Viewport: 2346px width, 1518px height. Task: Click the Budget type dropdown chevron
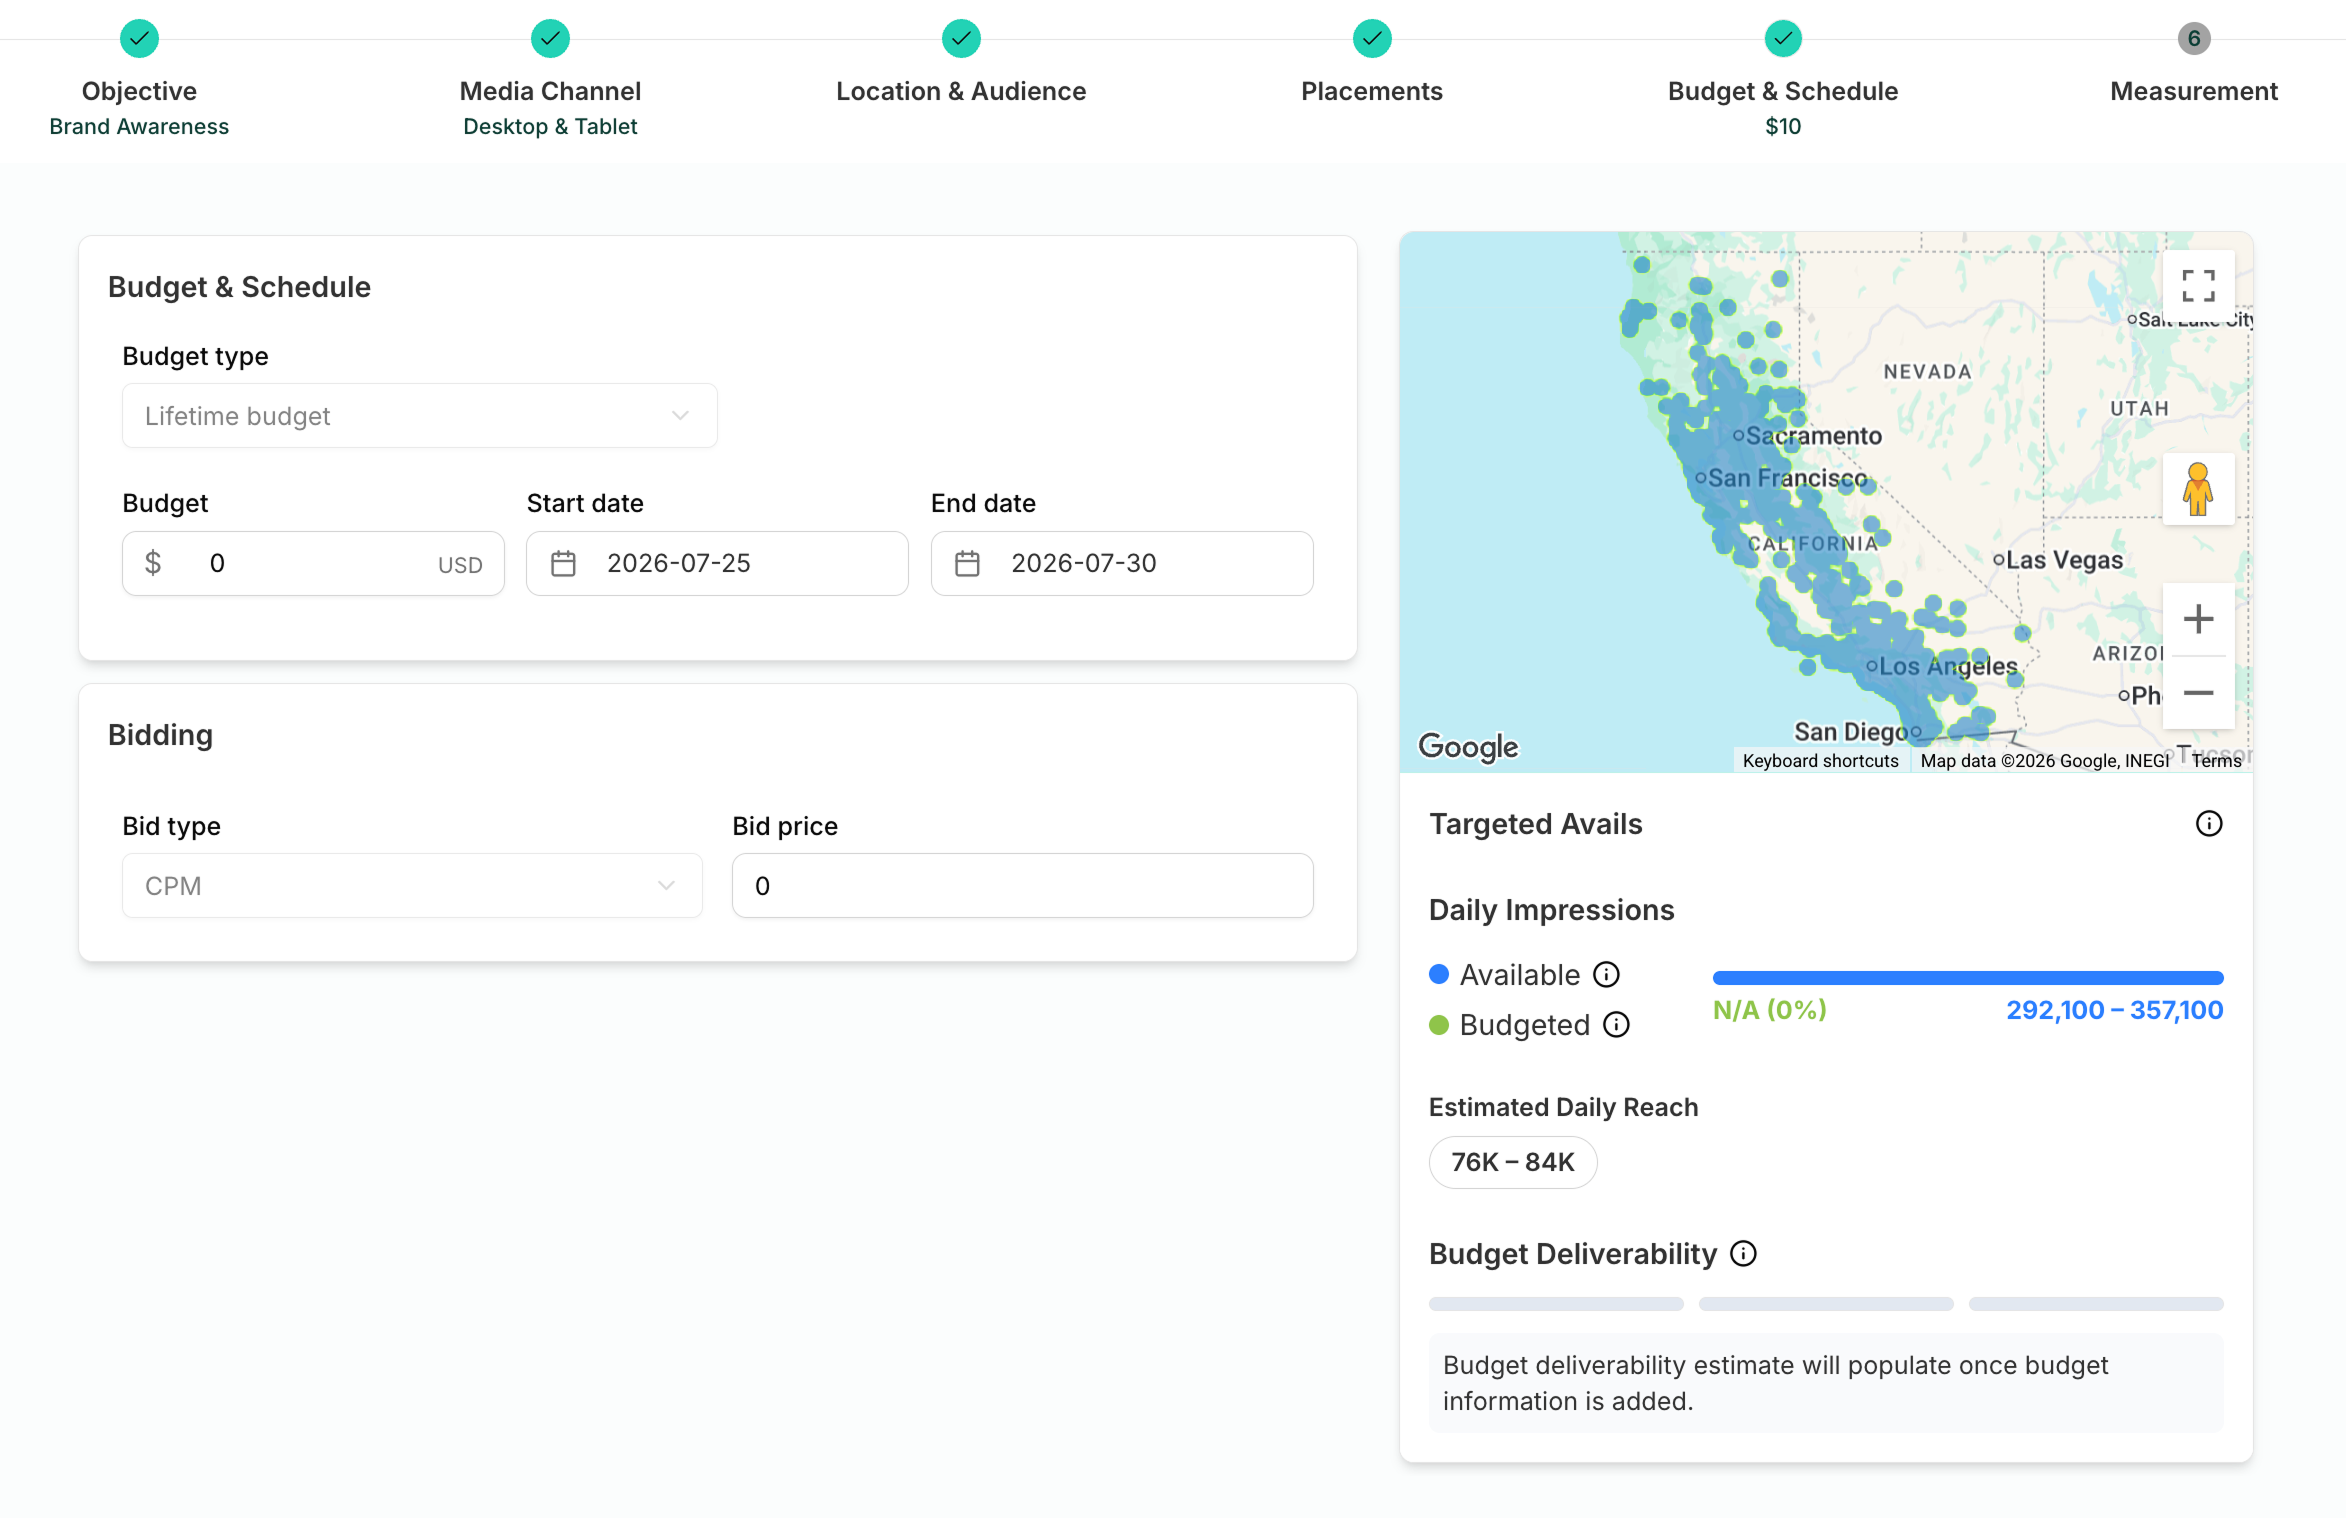[681, 416]
